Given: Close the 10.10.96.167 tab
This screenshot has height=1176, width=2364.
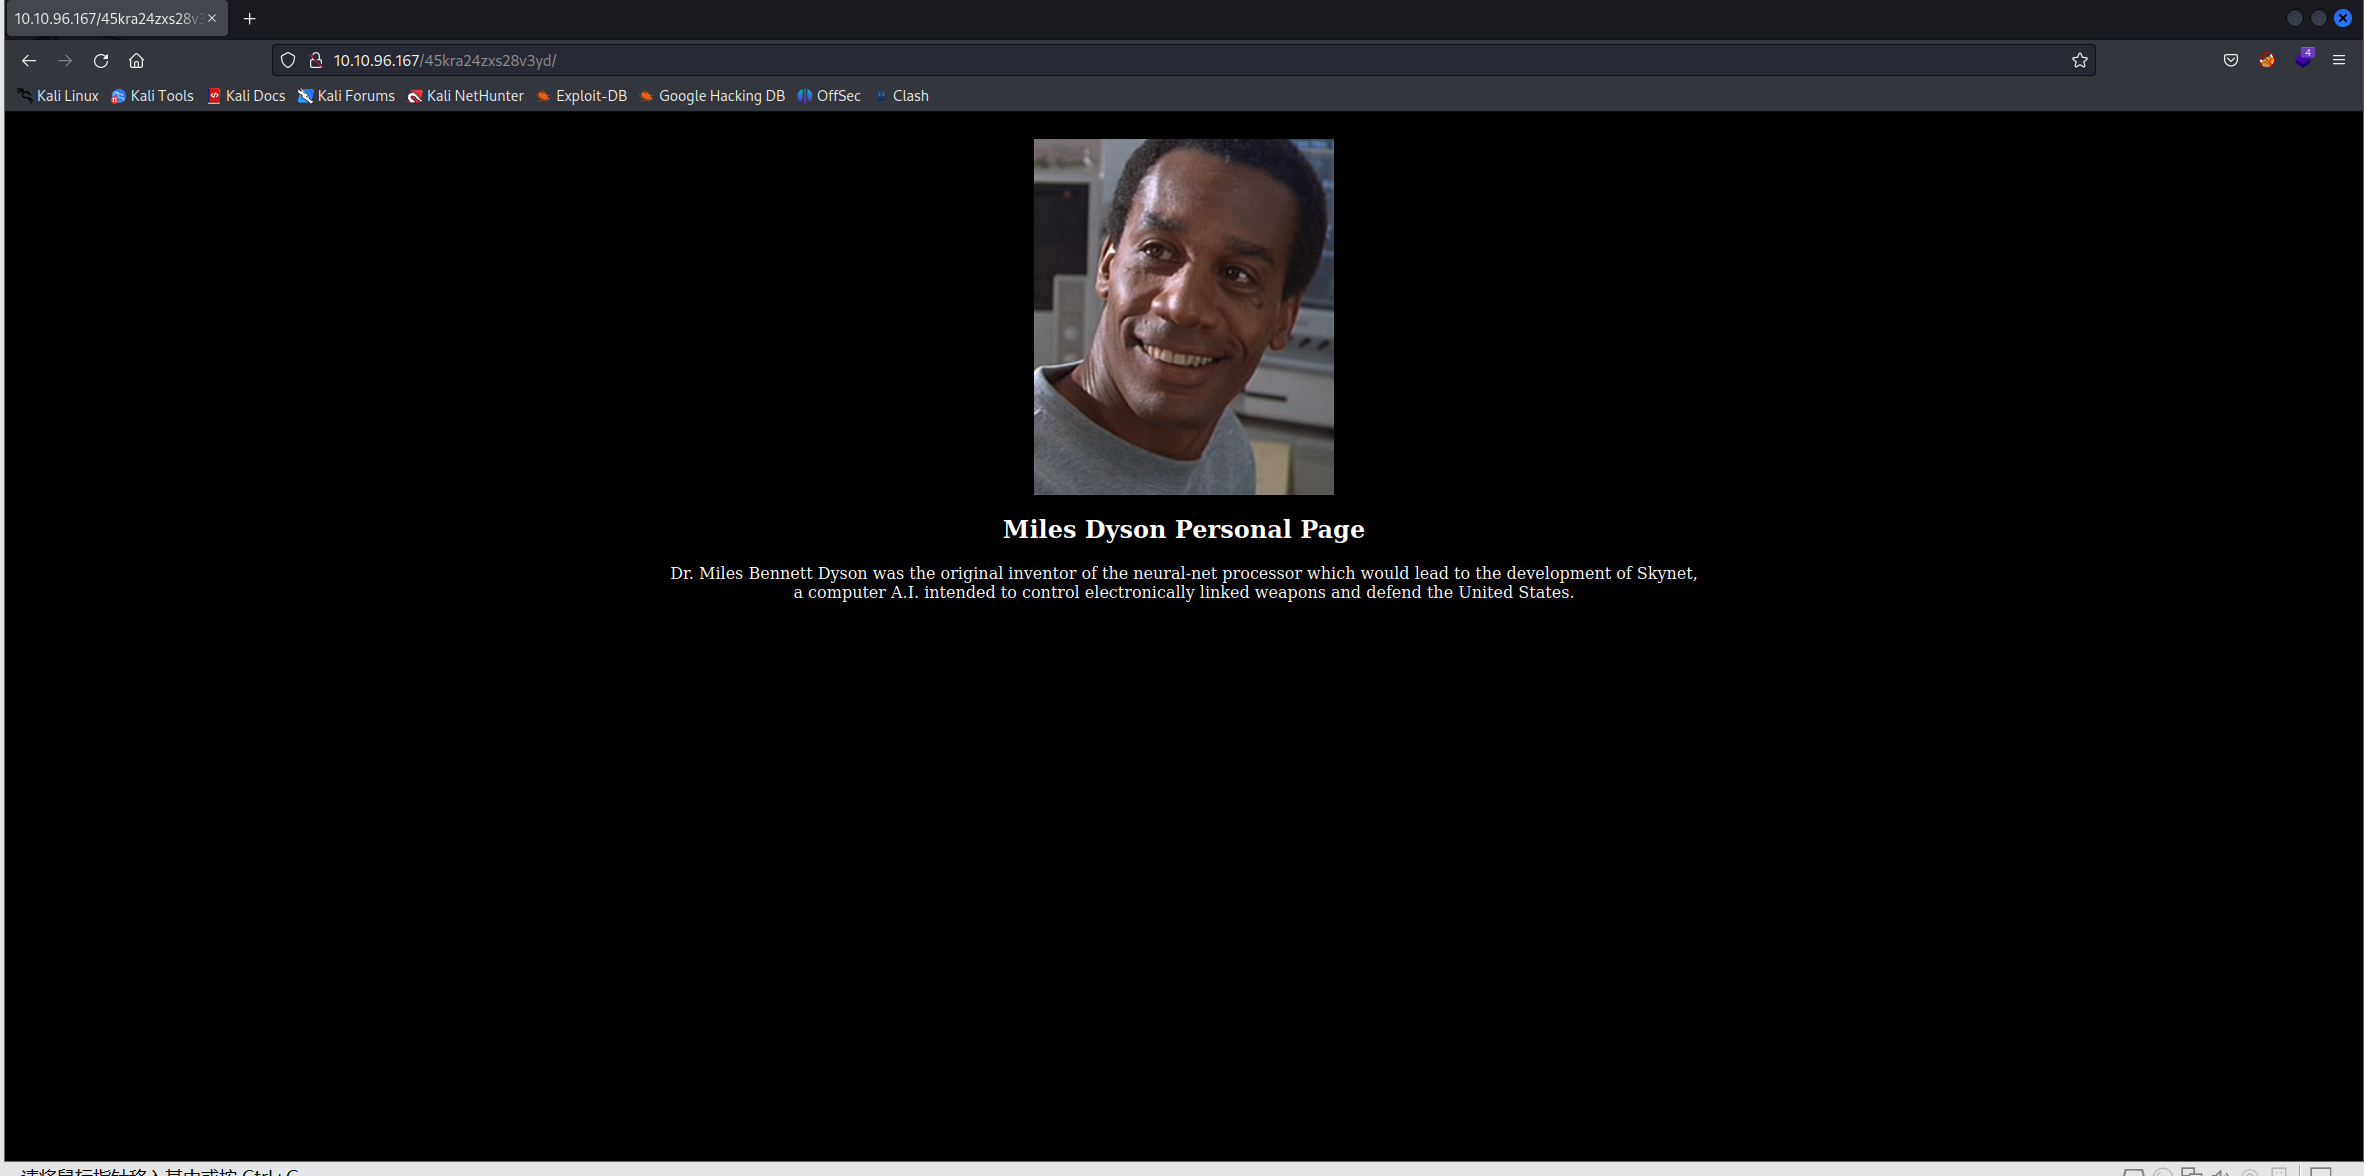Looking at the screenshot, I should click(x=212, y=19).
